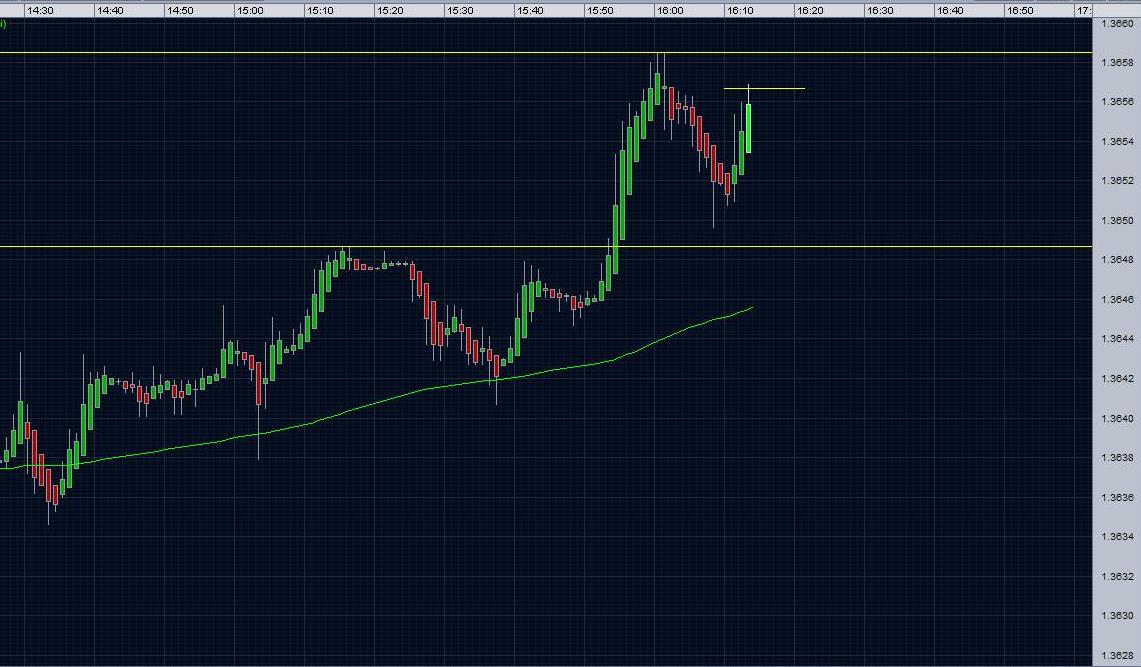
Task: Select the 15:10 time axis label
Action: coord(319,11)
